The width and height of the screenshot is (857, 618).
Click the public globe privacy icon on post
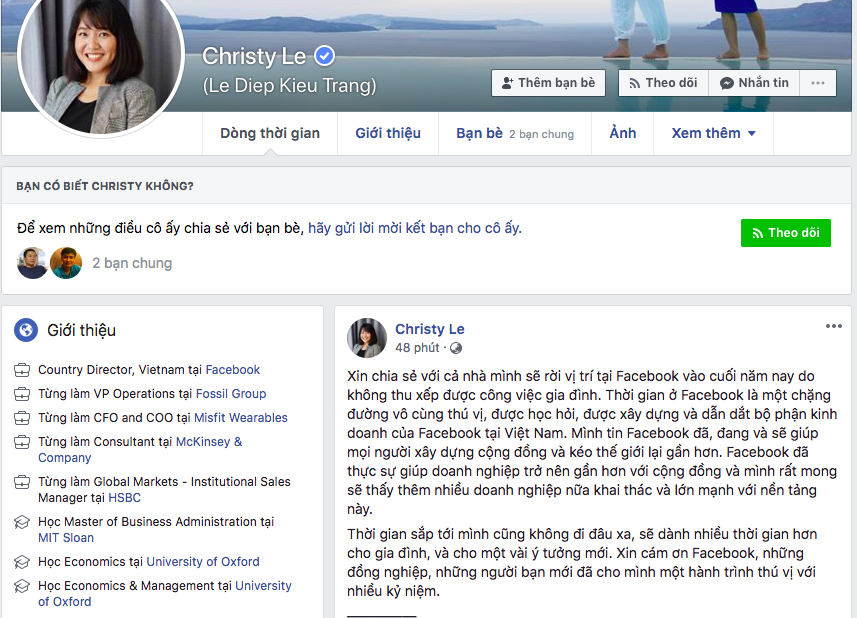point(456,348)
